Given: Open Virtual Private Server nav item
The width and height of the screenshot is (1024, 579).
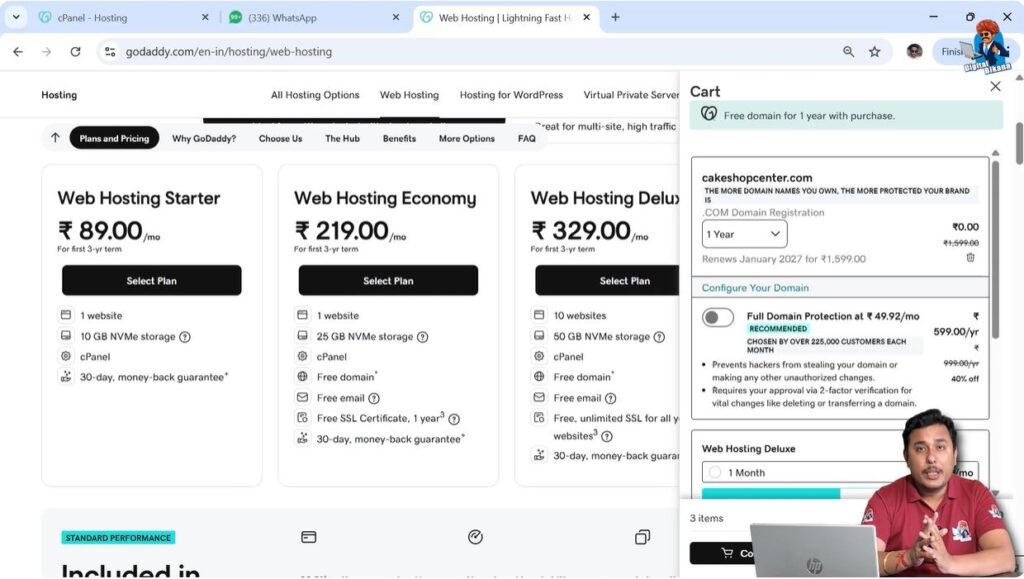Looking at the screenshot, I should click(x=632, y=95).
